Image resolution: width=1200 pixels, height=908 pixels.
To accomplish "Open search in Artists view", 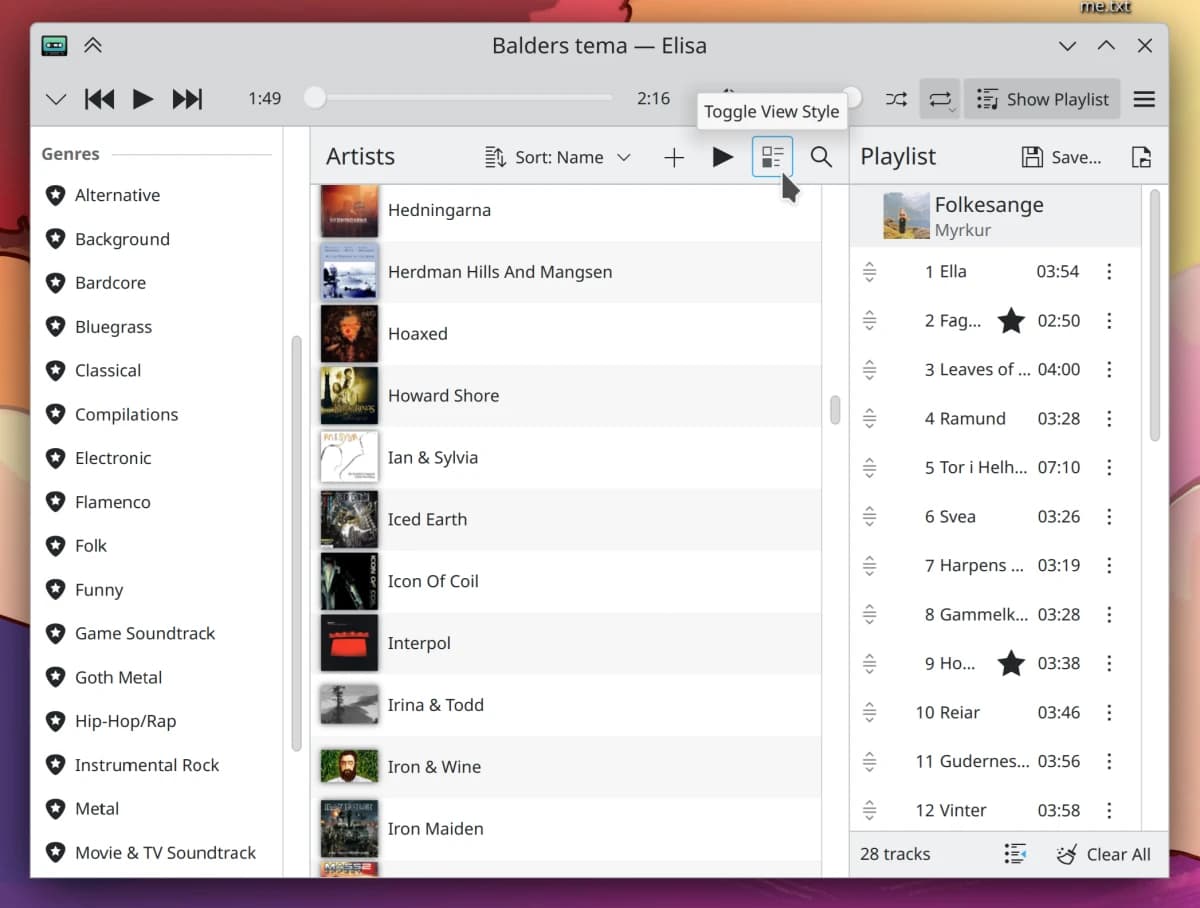I will [821, 157].
